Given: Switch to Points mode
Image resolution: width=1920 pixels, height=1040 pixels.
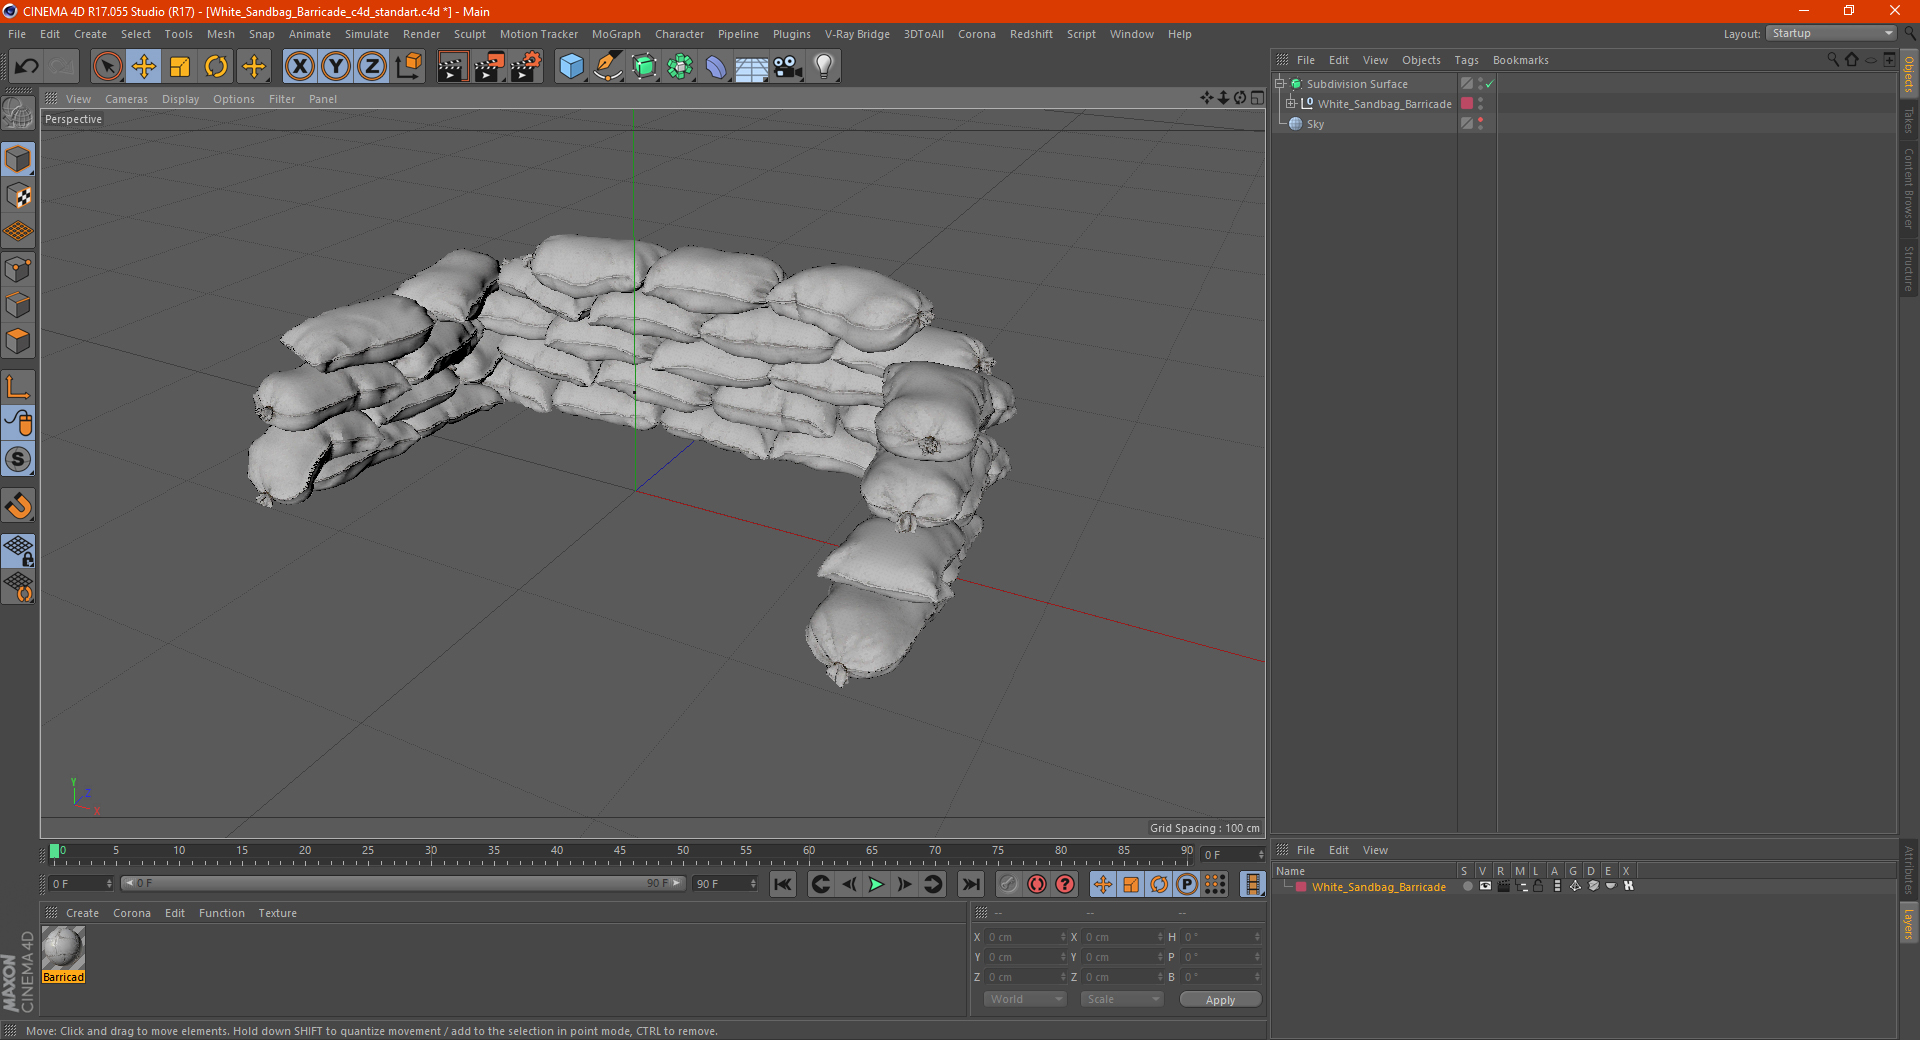Looking at the screenshot, I should point(18,269).
